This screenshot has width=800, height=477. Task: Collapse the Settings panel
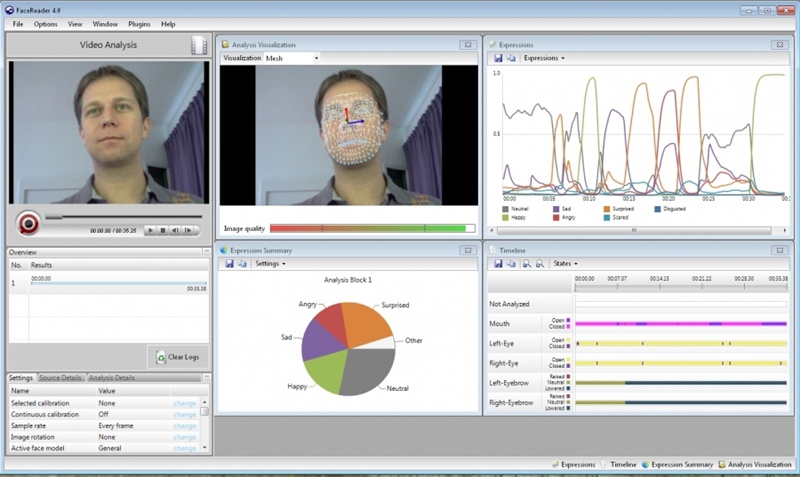(206, 378)
